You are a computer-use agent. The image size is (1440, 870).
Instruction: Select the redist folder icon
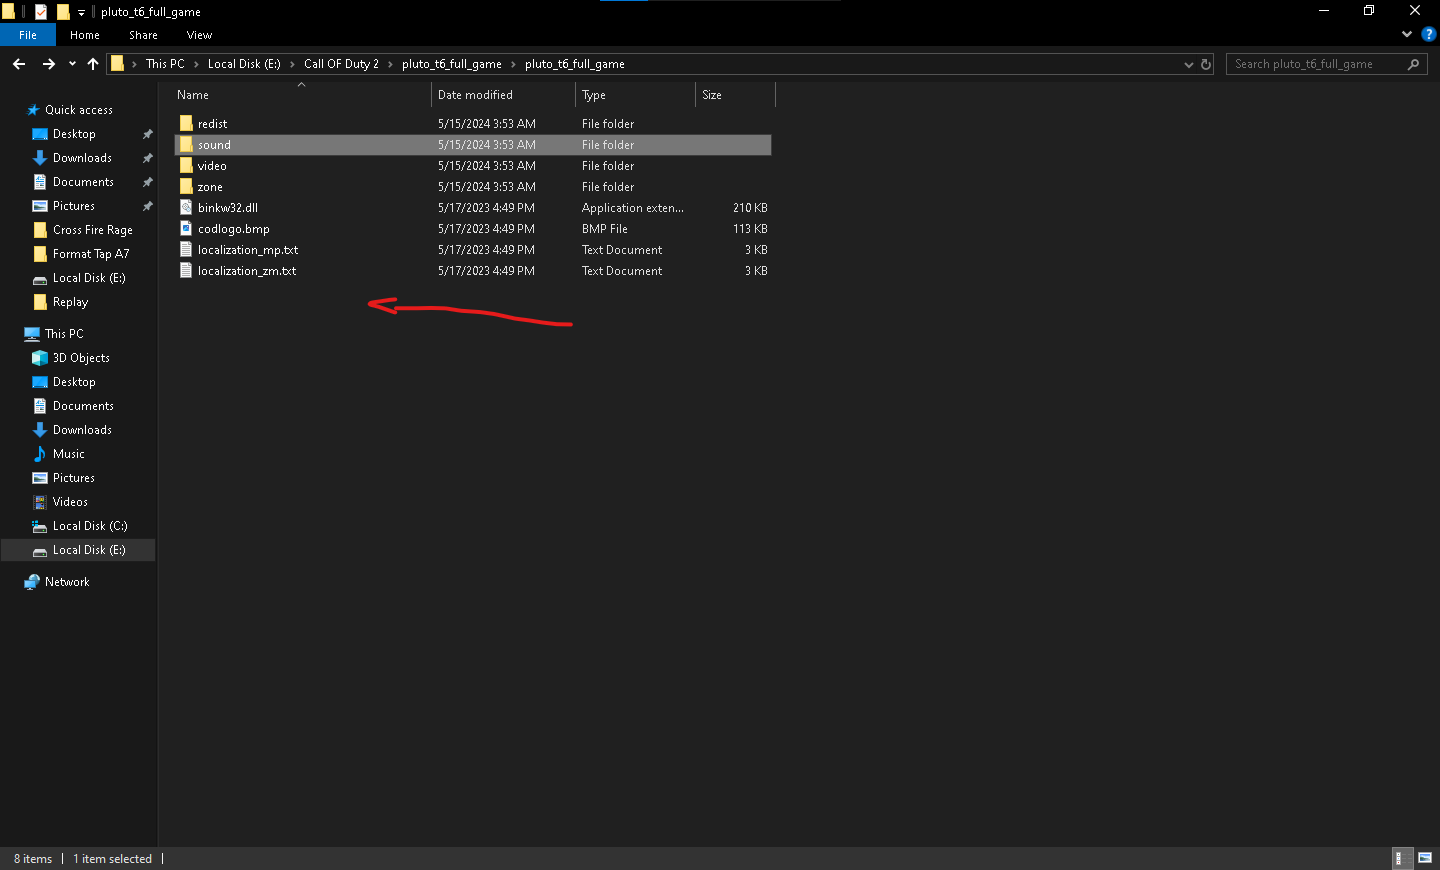[186, 124]
